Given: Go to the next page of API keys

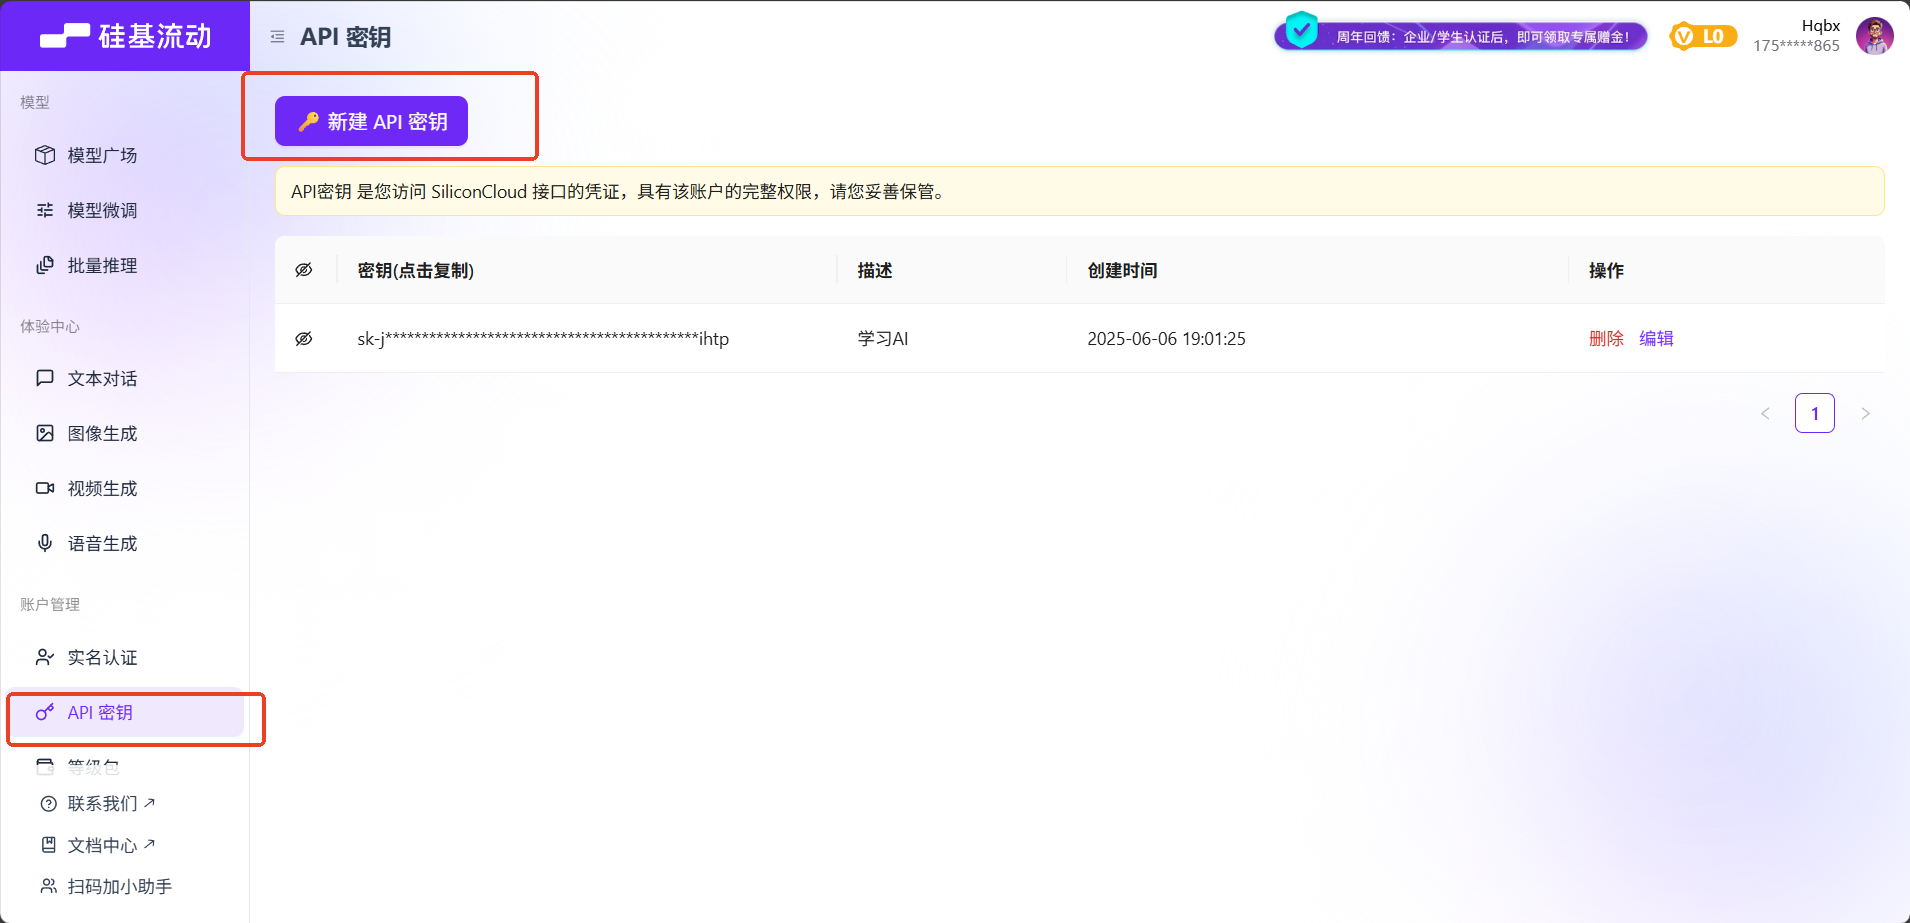Looking at the screenshot, I should tap(1866, 413).
